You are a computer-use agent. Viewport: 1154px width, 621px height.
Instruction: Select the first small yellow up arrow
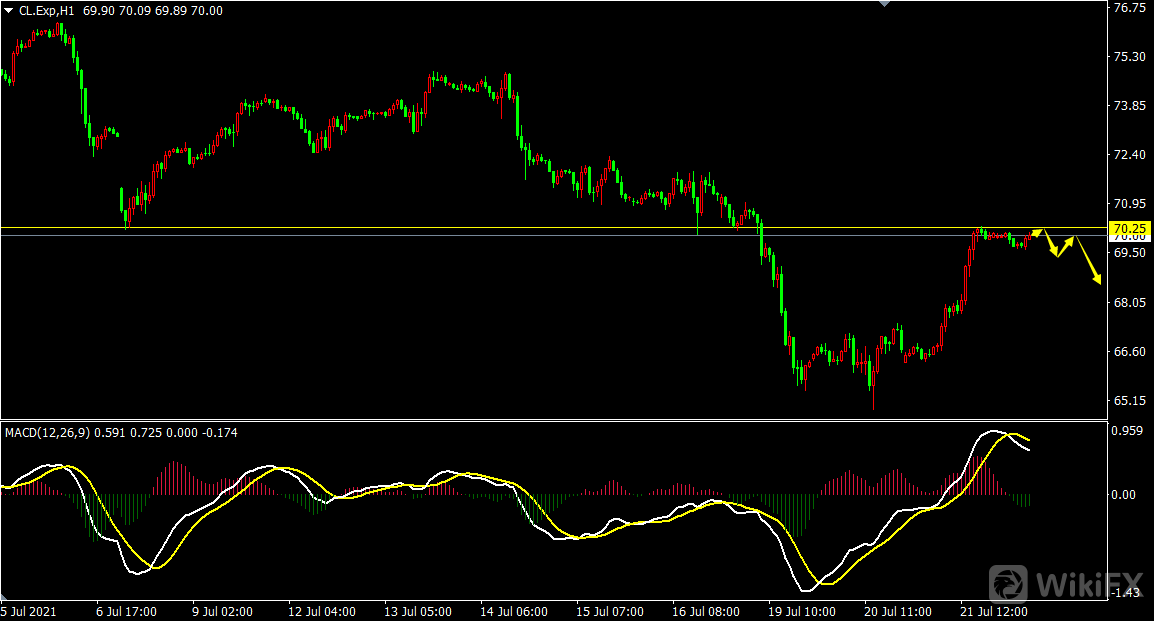pyautogui.click(x=1036, y=234)
